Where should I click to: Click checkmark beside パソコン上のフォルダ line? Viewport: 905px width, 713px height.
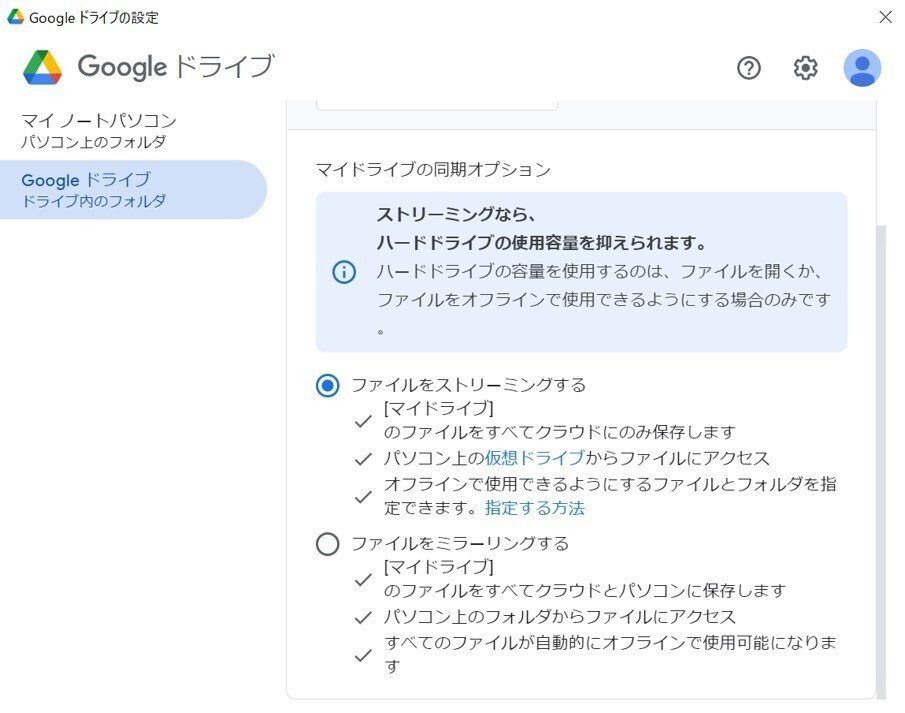click(363, 618)
